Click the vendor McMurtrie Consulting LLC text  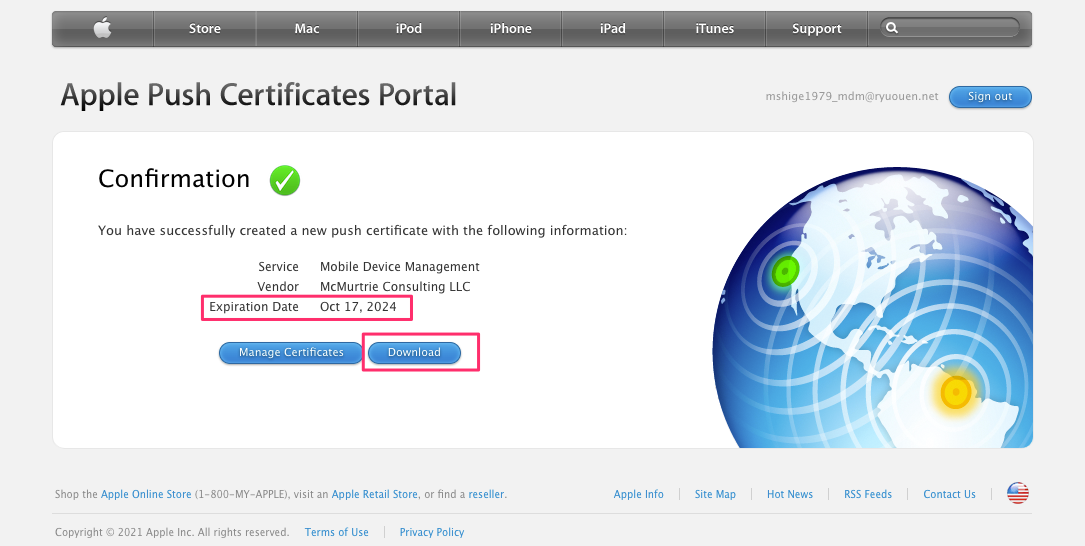pyautogui.click(x=395, y=286)
